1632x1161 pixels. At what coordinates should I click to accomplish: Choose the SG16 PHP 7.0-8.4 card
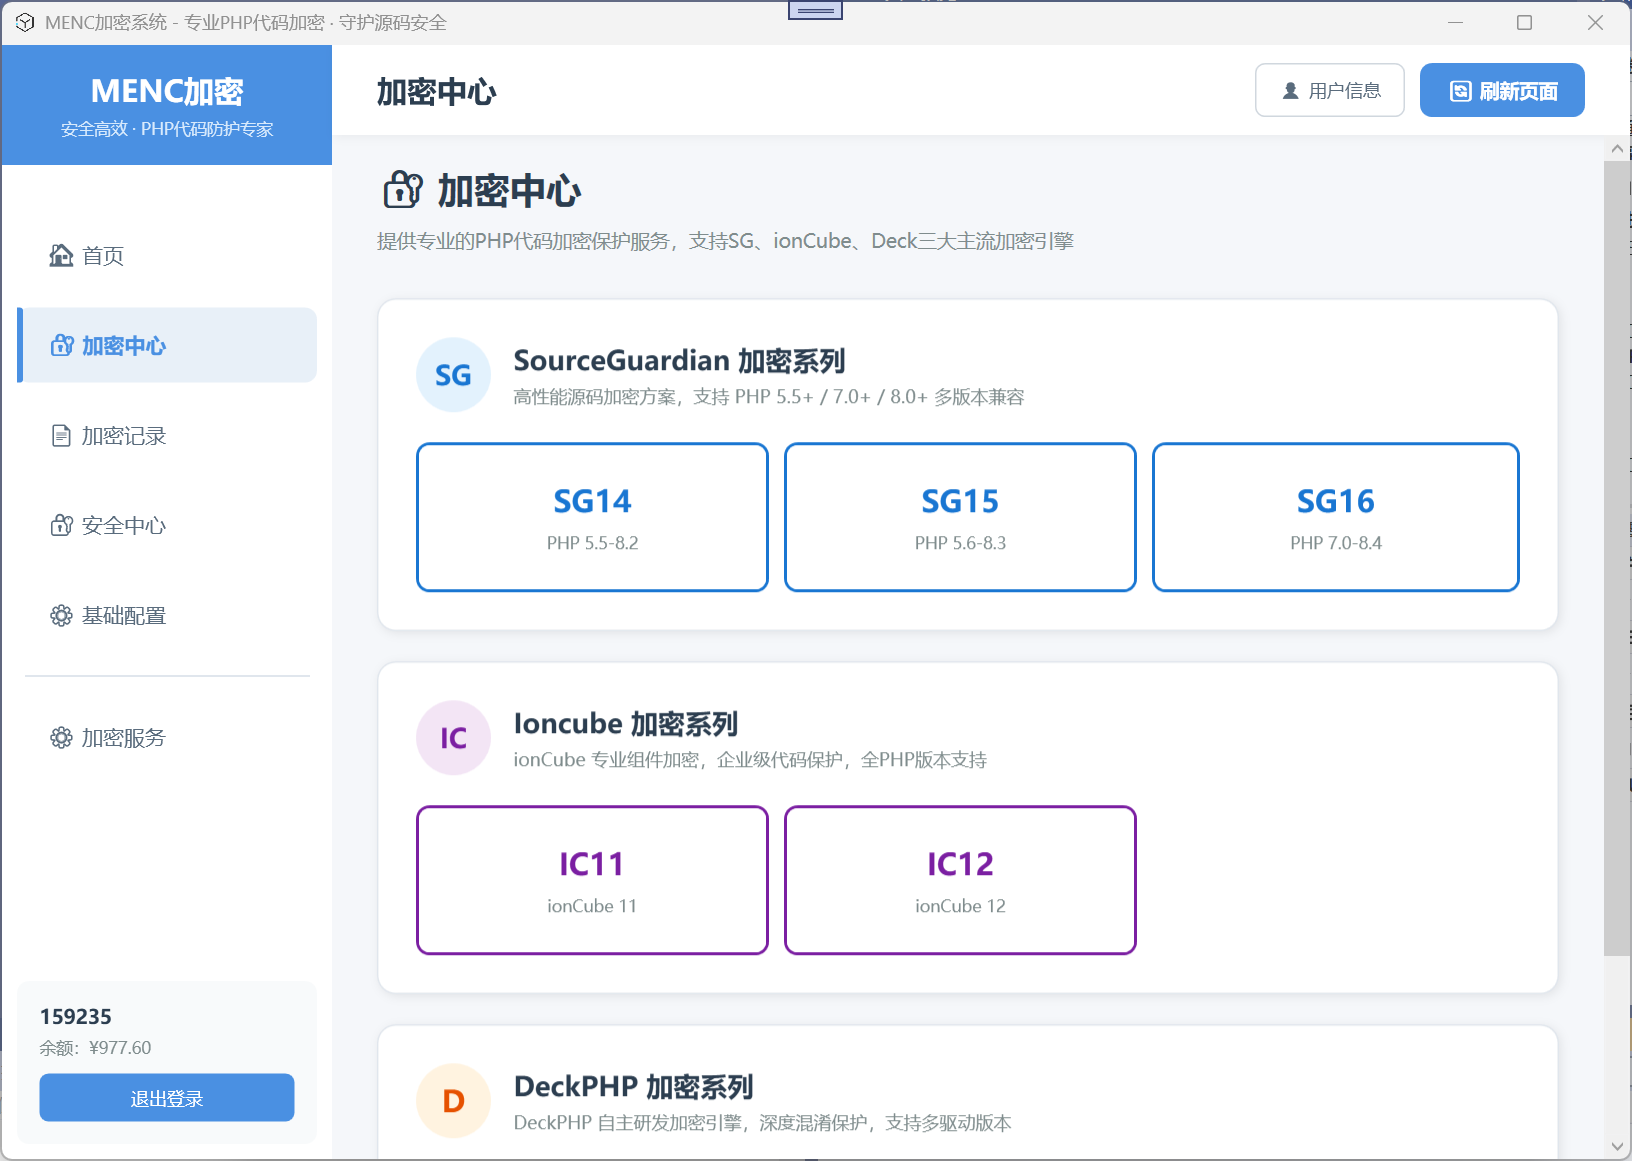pyautogui.click(x=1336, y=517)
